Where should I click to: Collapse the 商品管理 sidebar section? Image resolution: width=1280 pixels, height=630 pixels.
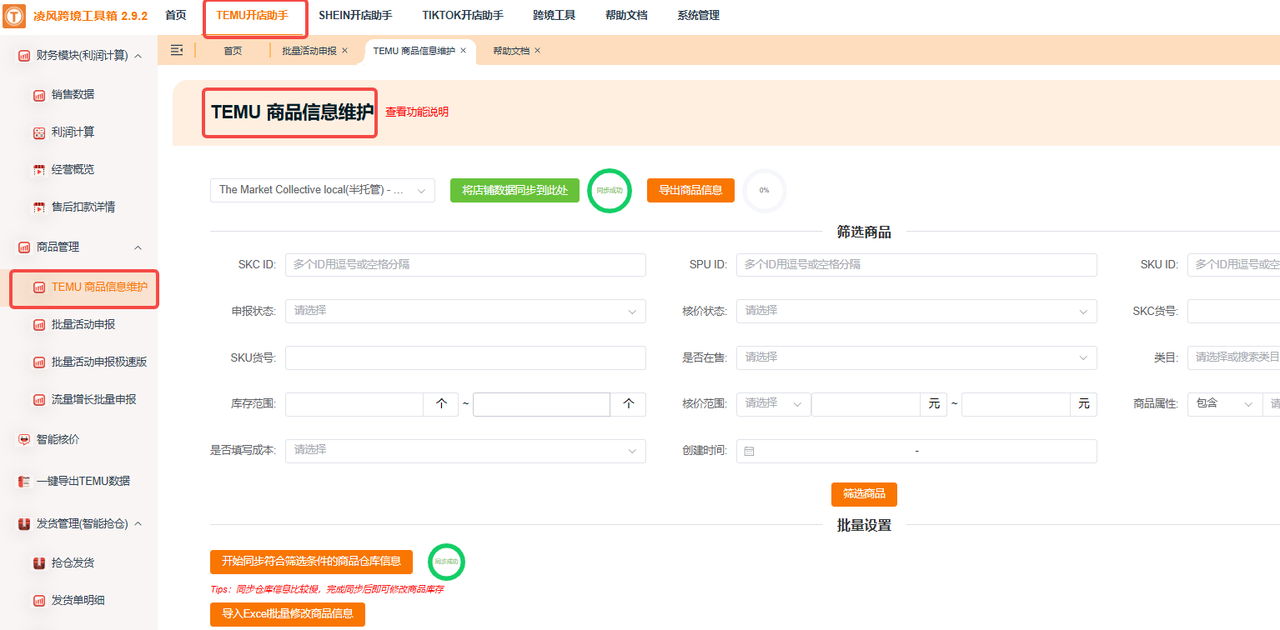[138, 247]
